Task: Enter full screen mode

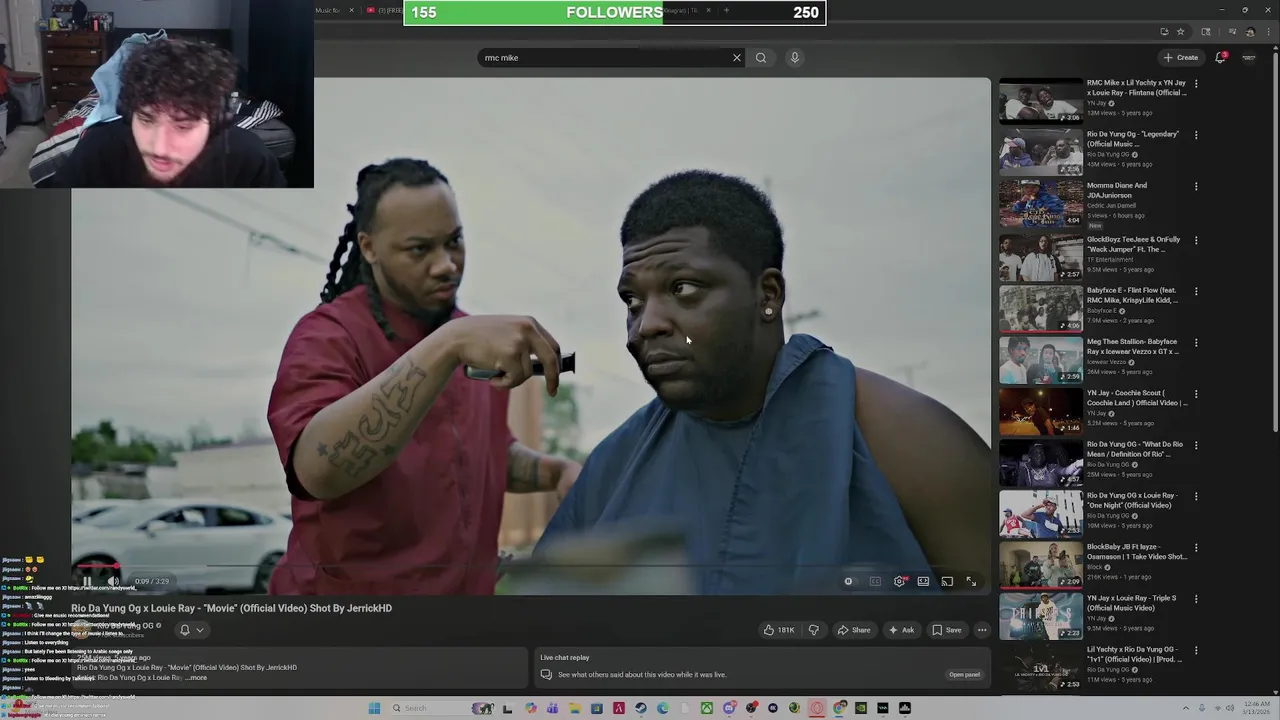Action: tap(971, 581)
